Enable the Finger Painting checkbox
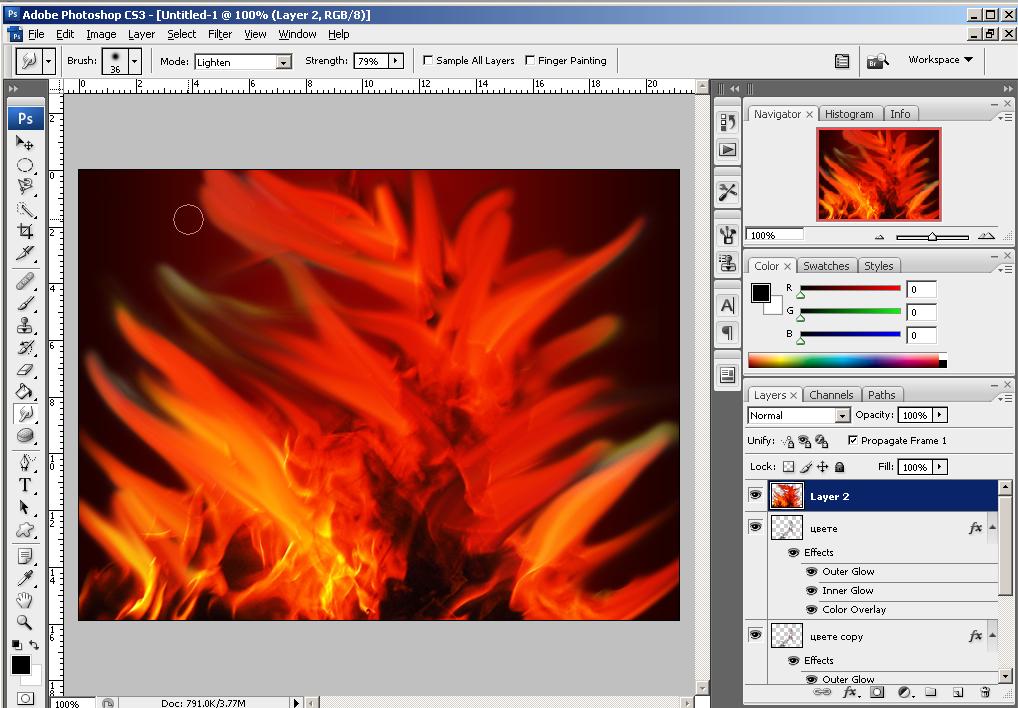Screen dimensions: 1018x708 pyautogui.click(x=530, y=60)
